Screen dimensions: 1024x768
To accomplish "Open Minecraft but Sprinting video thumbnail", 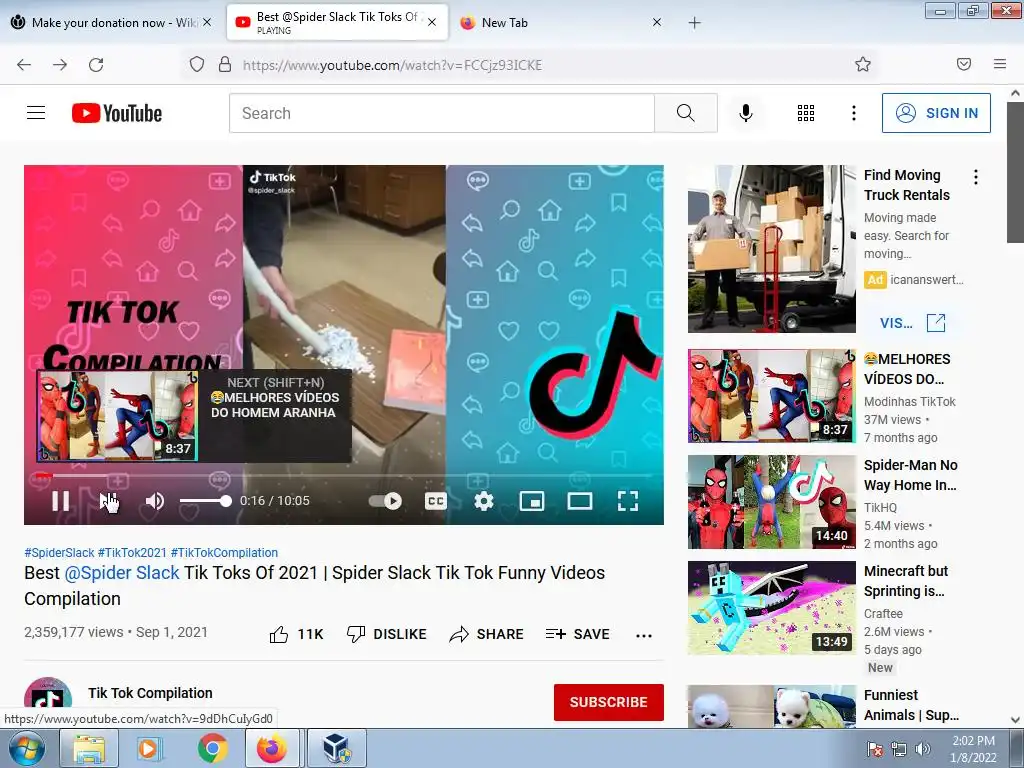I will pyautogui.click(x=771, y=608).
